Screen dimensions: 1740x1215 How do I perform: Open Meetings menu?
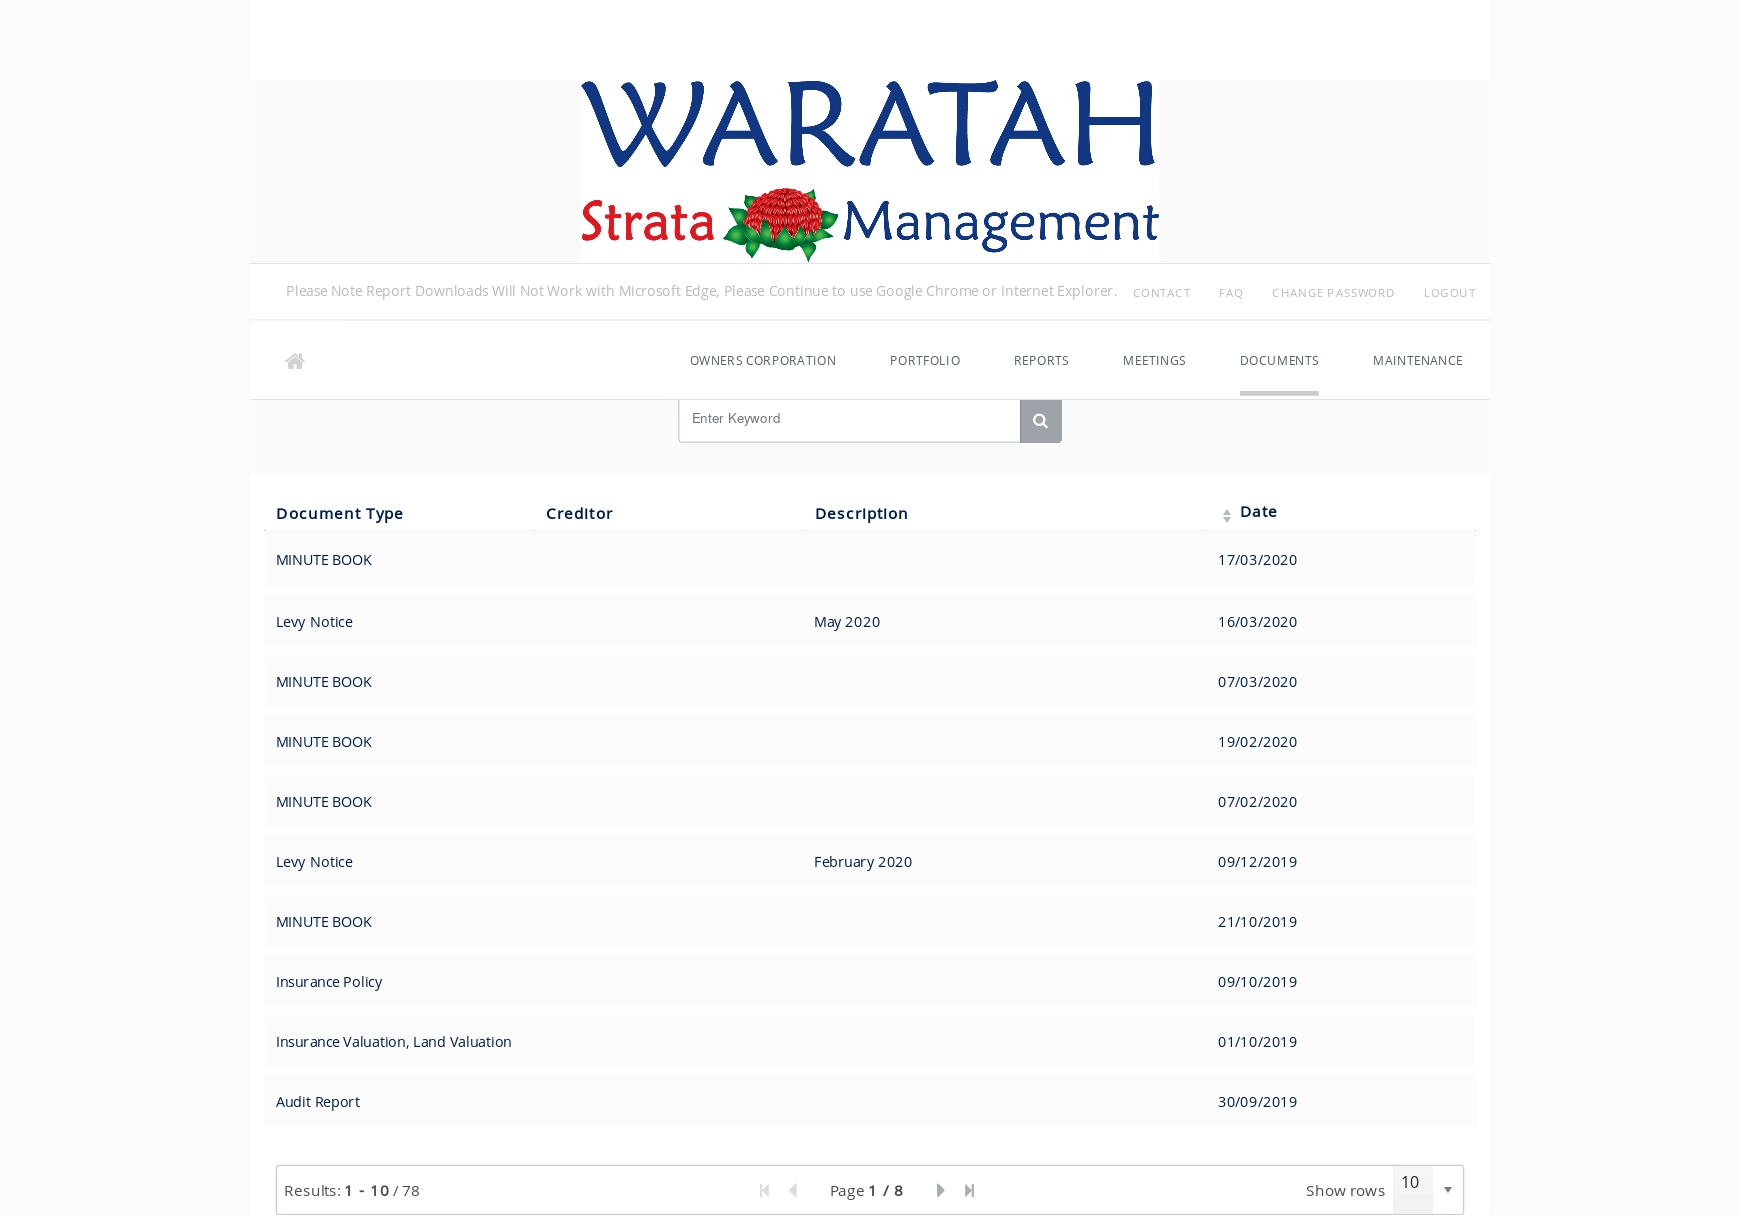coord(1154,361)
